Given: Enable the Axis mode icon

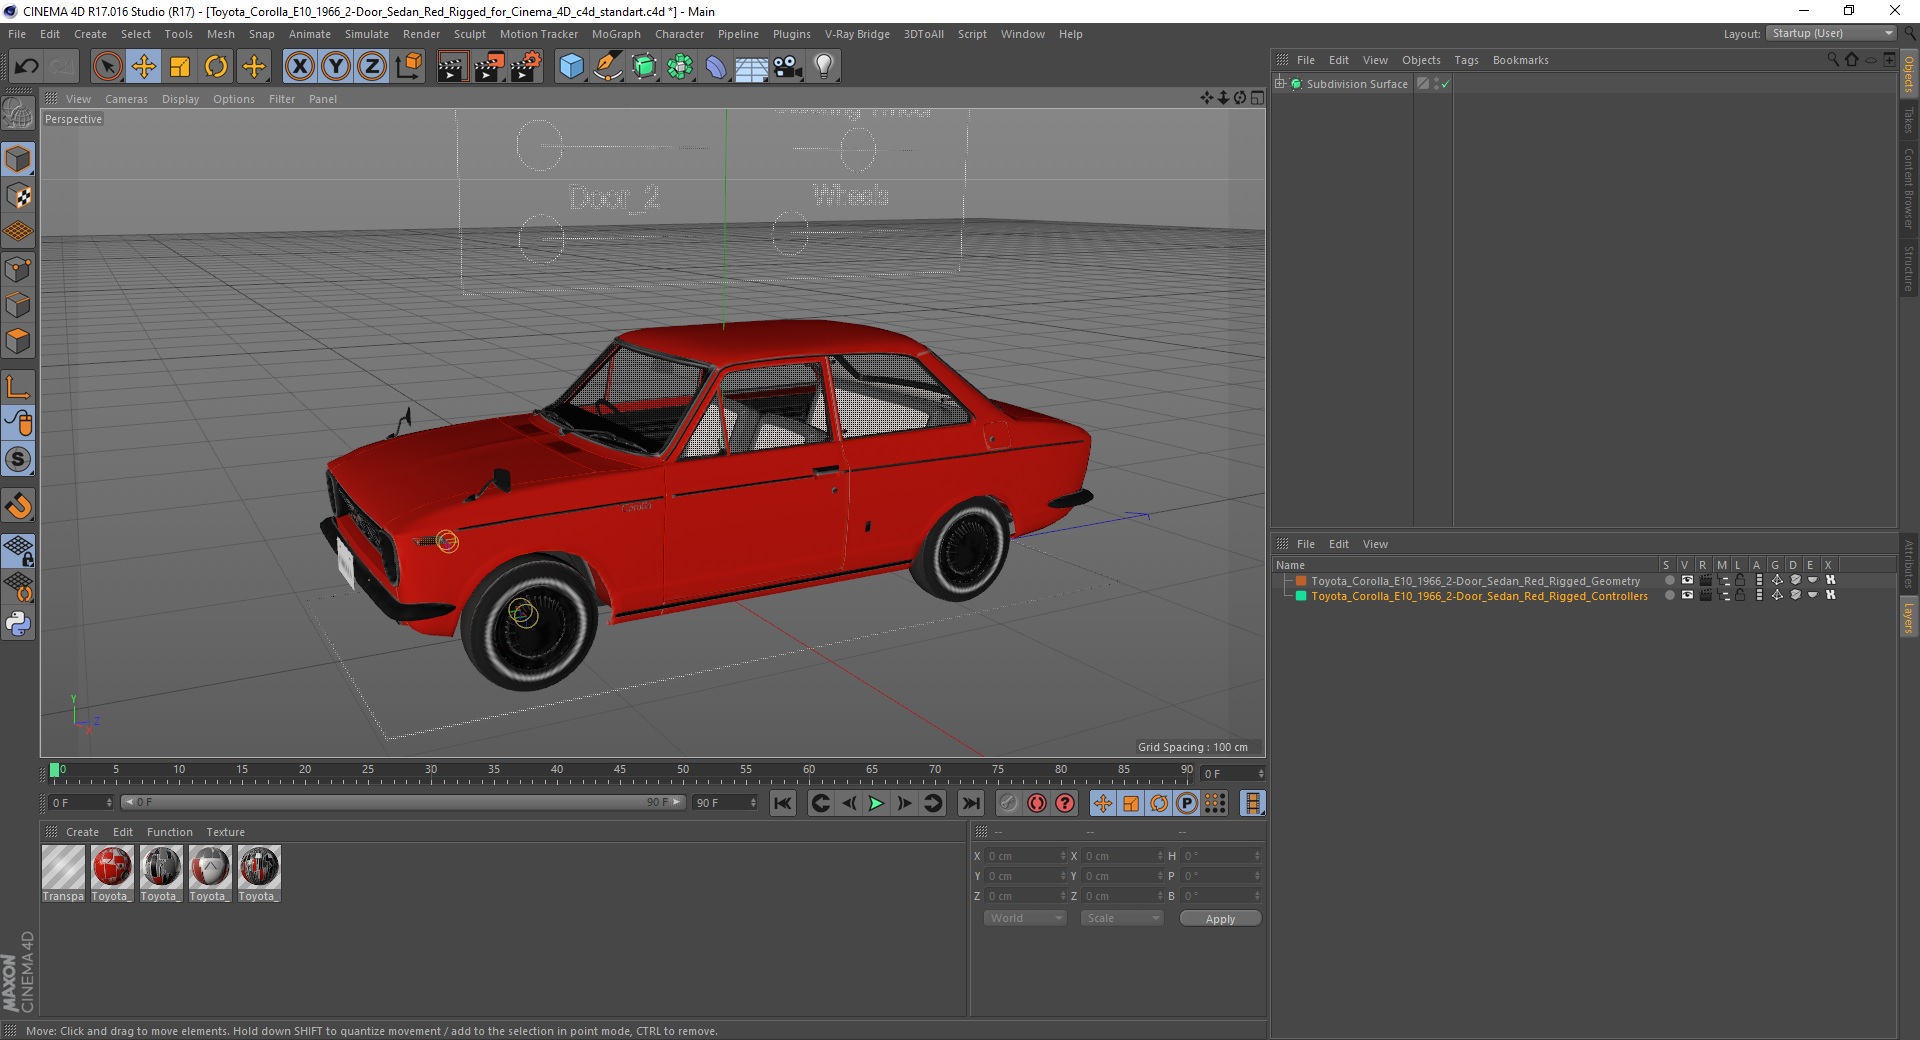Looking at the screenshot, I should pyautogui.click(x=18, y=387).
